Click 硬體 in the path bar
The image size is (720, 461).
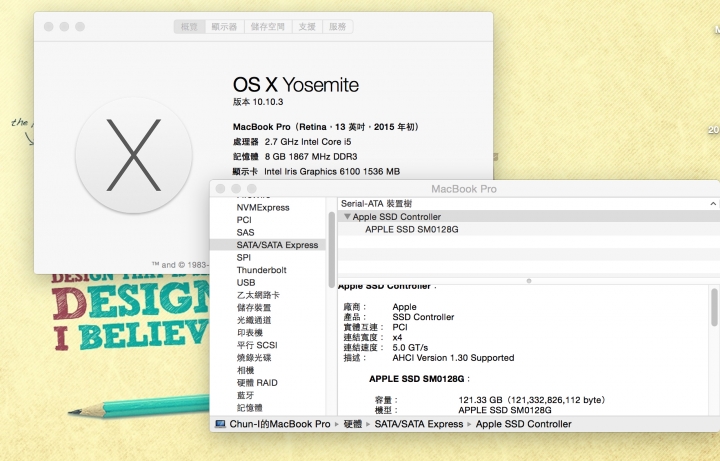point(353,424)
